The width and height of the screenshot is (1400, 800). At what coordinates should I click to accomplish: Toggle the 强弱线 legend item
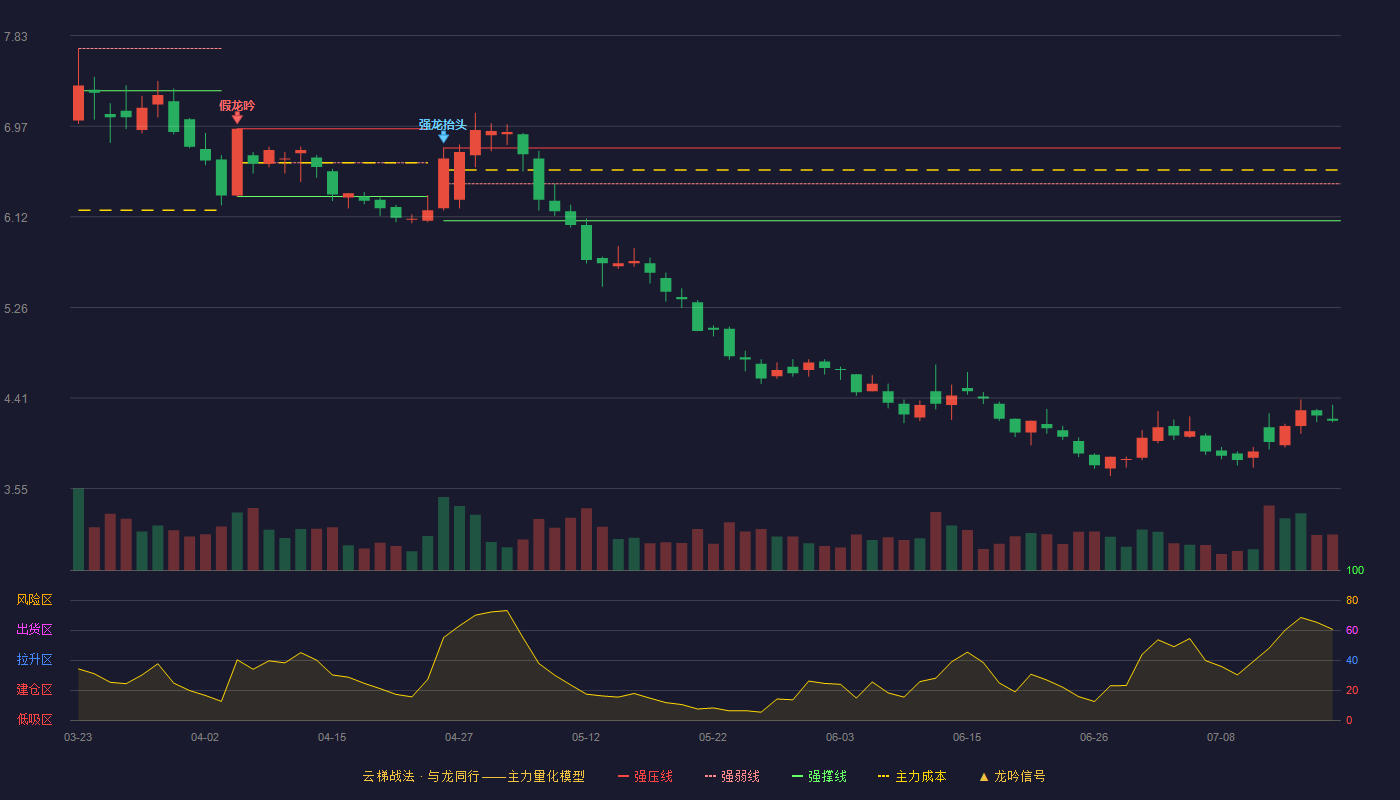732,776
